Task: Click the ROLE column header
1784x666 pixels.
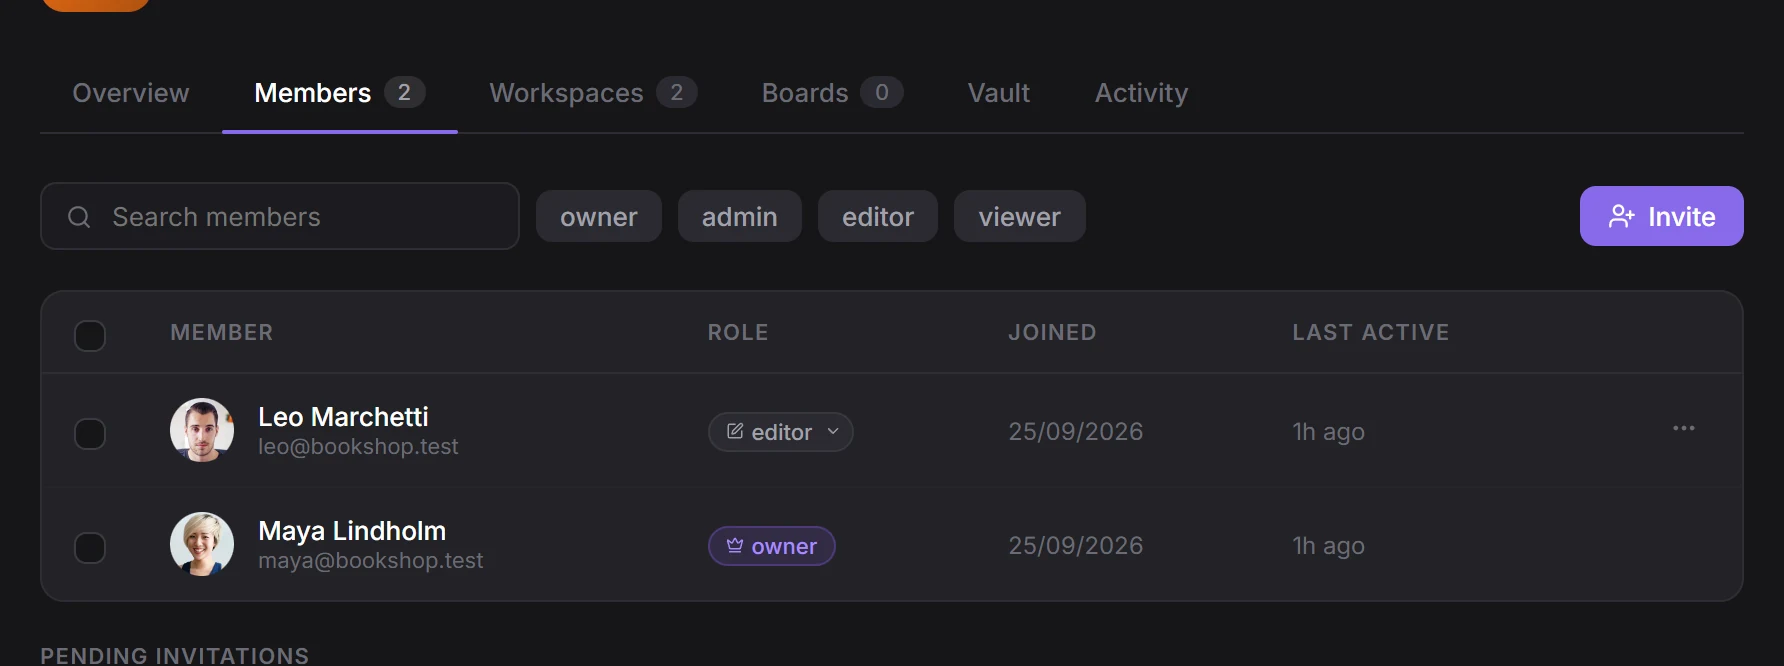Action: click(x=738, y=332)
